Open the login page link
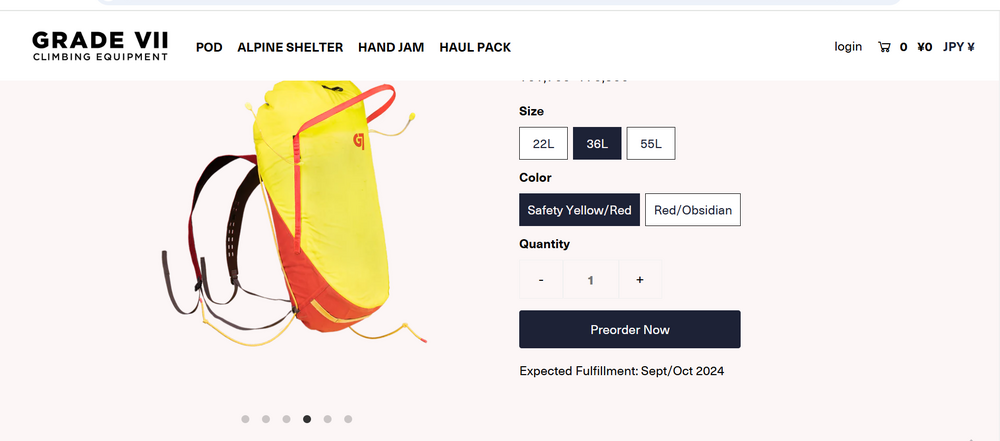This screenshot has height=441, width=1000. coord(848,47)
